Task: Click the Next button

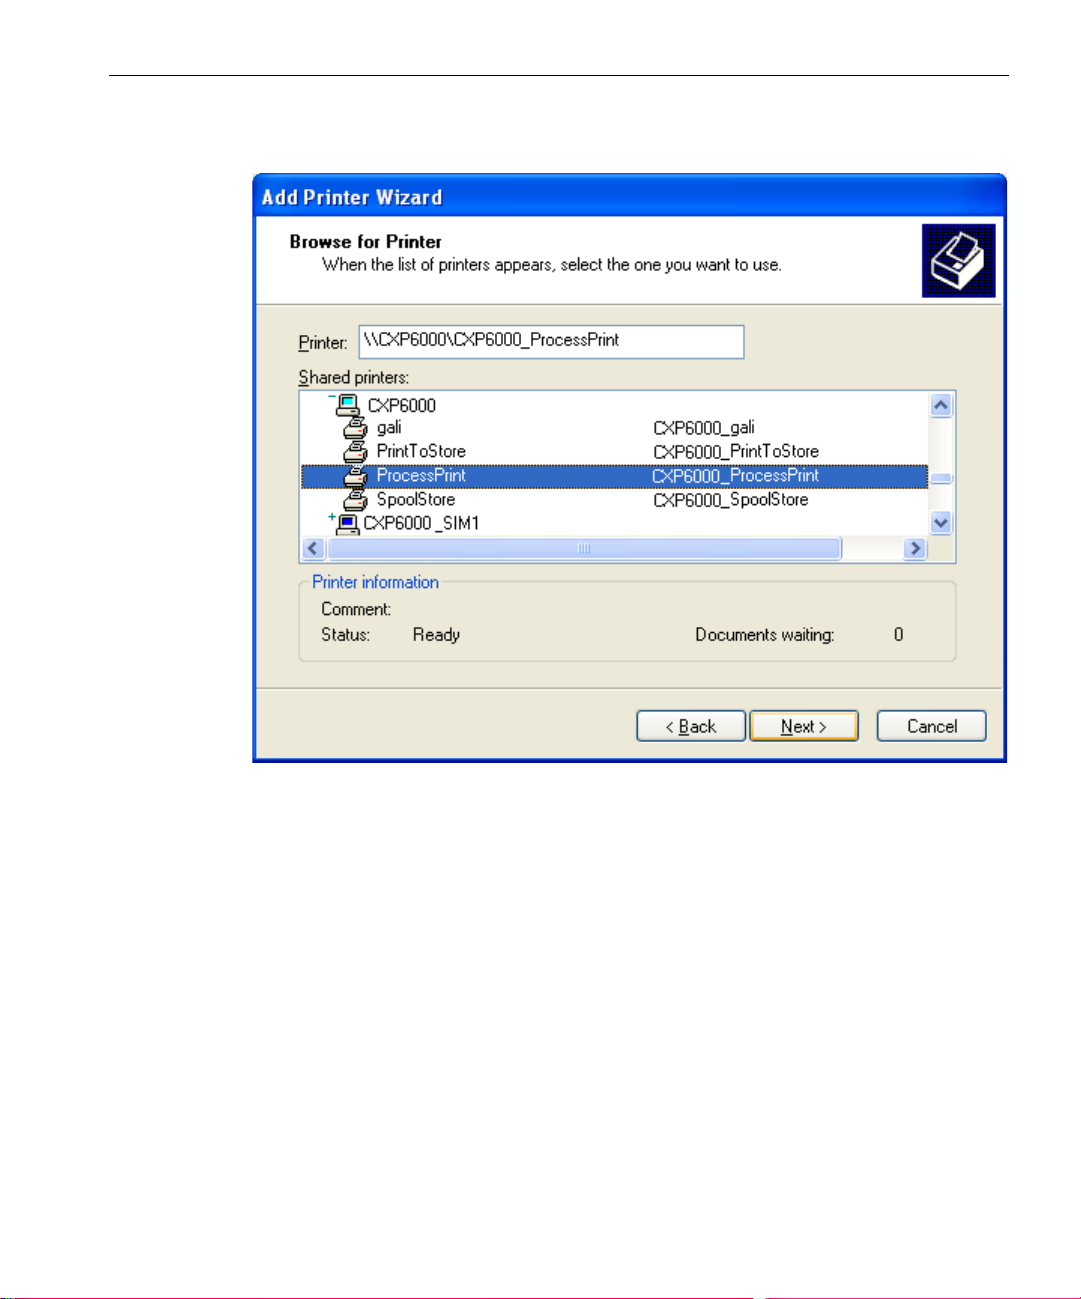Action: 804,726
